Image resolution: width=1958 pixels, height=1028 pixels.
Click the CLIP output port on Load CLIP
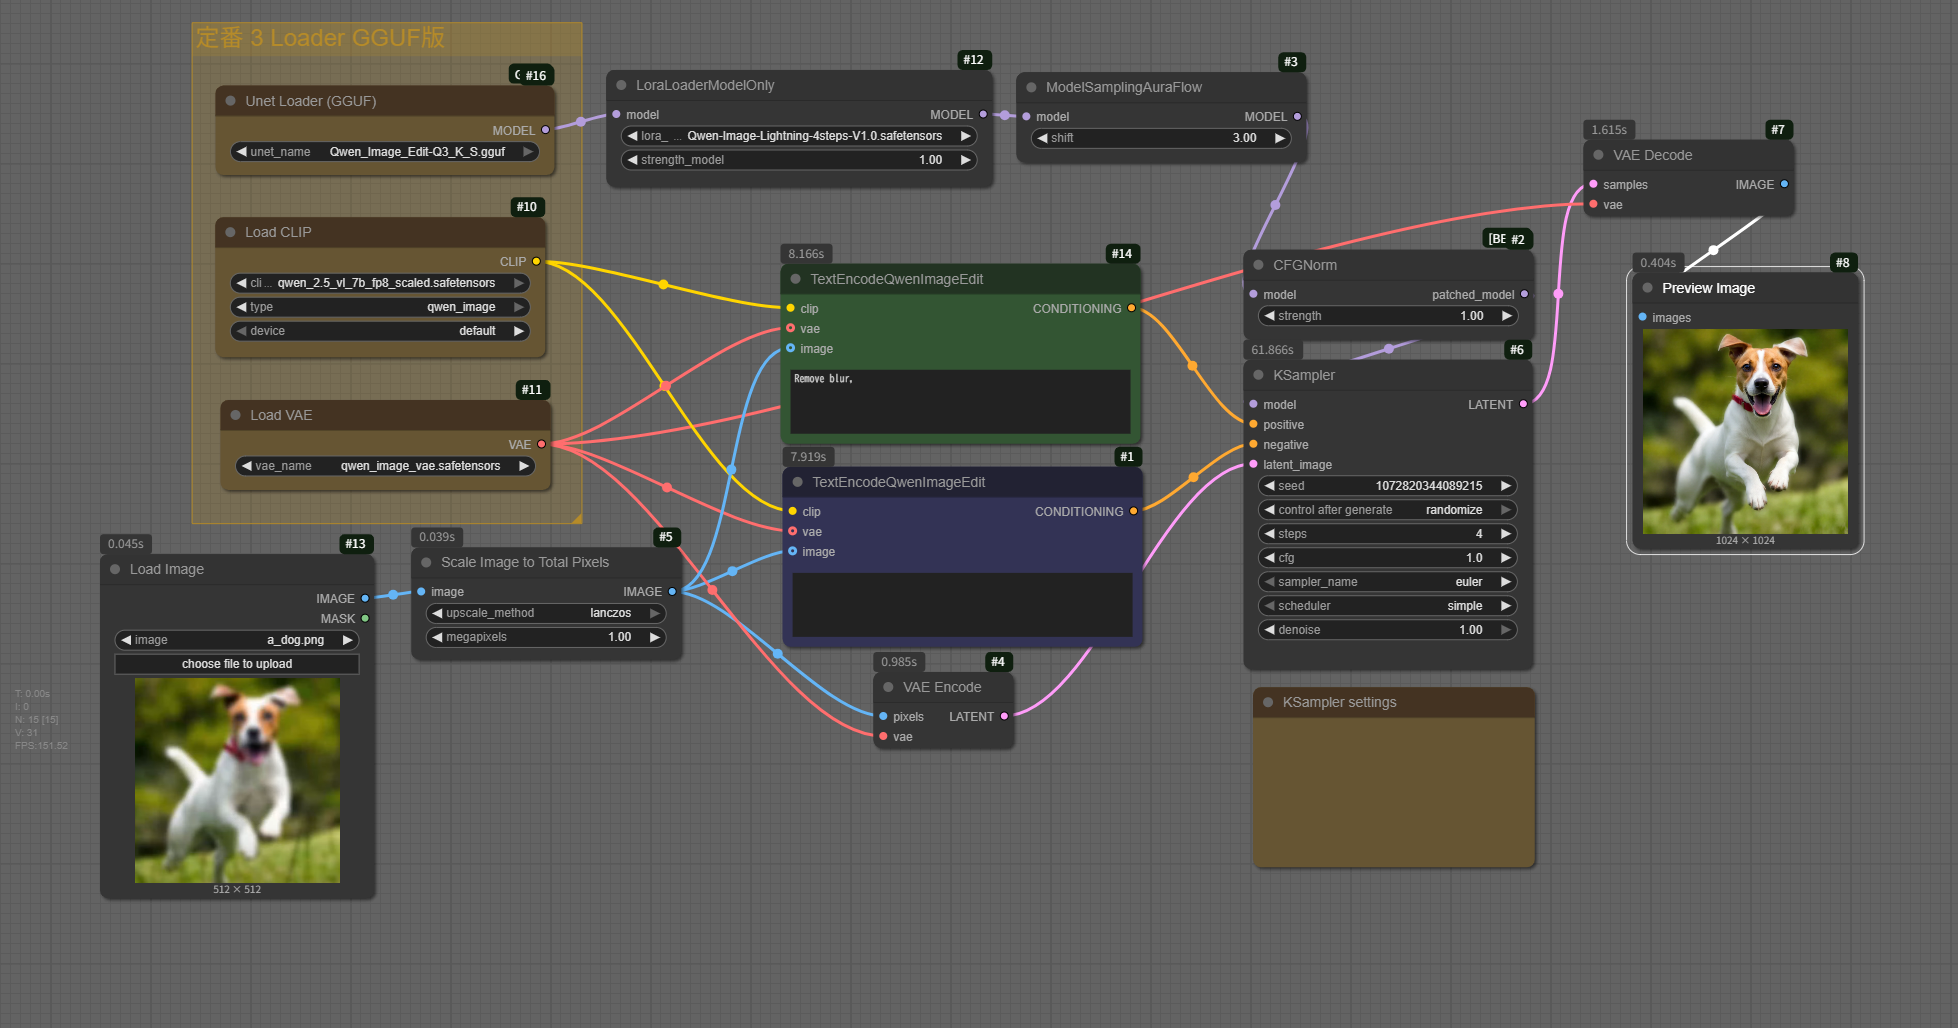[536, 261]
